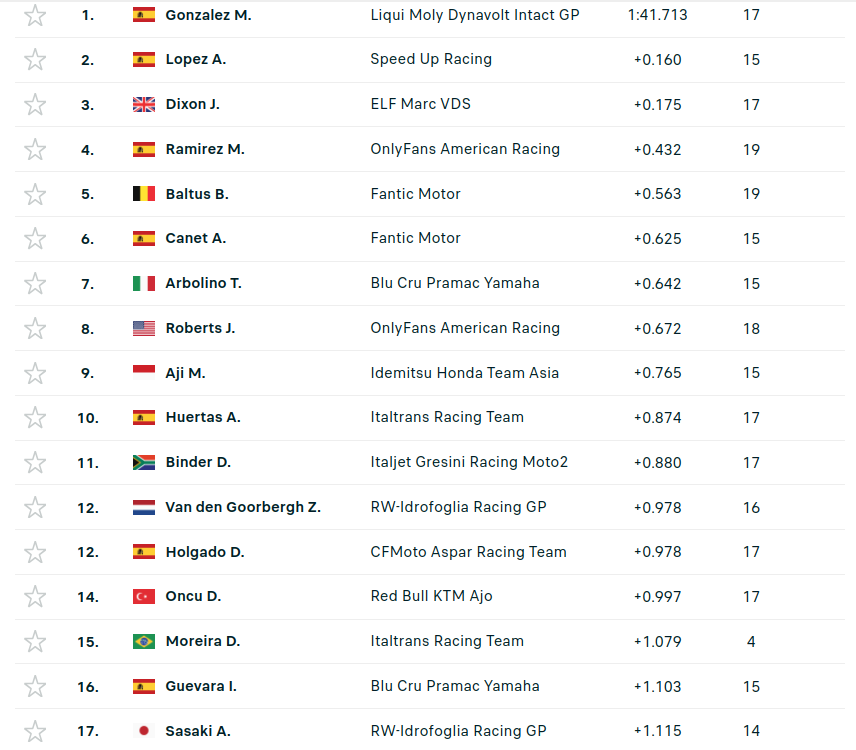Click the star icon for Arbolino T.
This screenshot has height=750, width=856.
35,284
